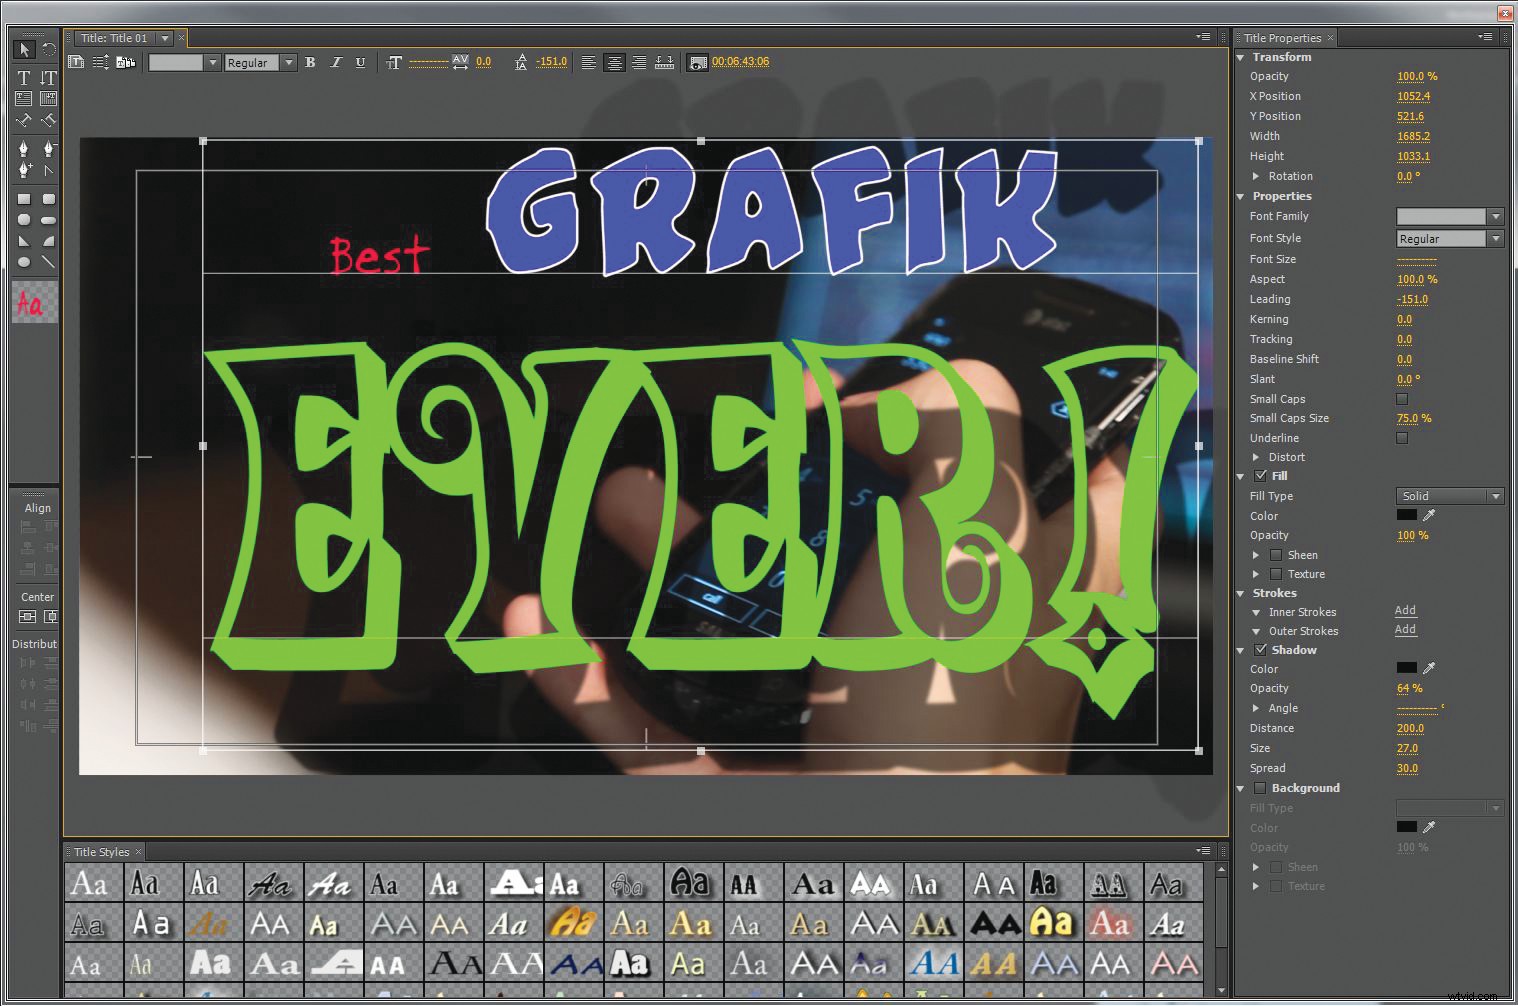Screen dimensions: 1518x1006
Task: Apply bold using the B icon
Action: pyautogui.click(x=310, y=62)
